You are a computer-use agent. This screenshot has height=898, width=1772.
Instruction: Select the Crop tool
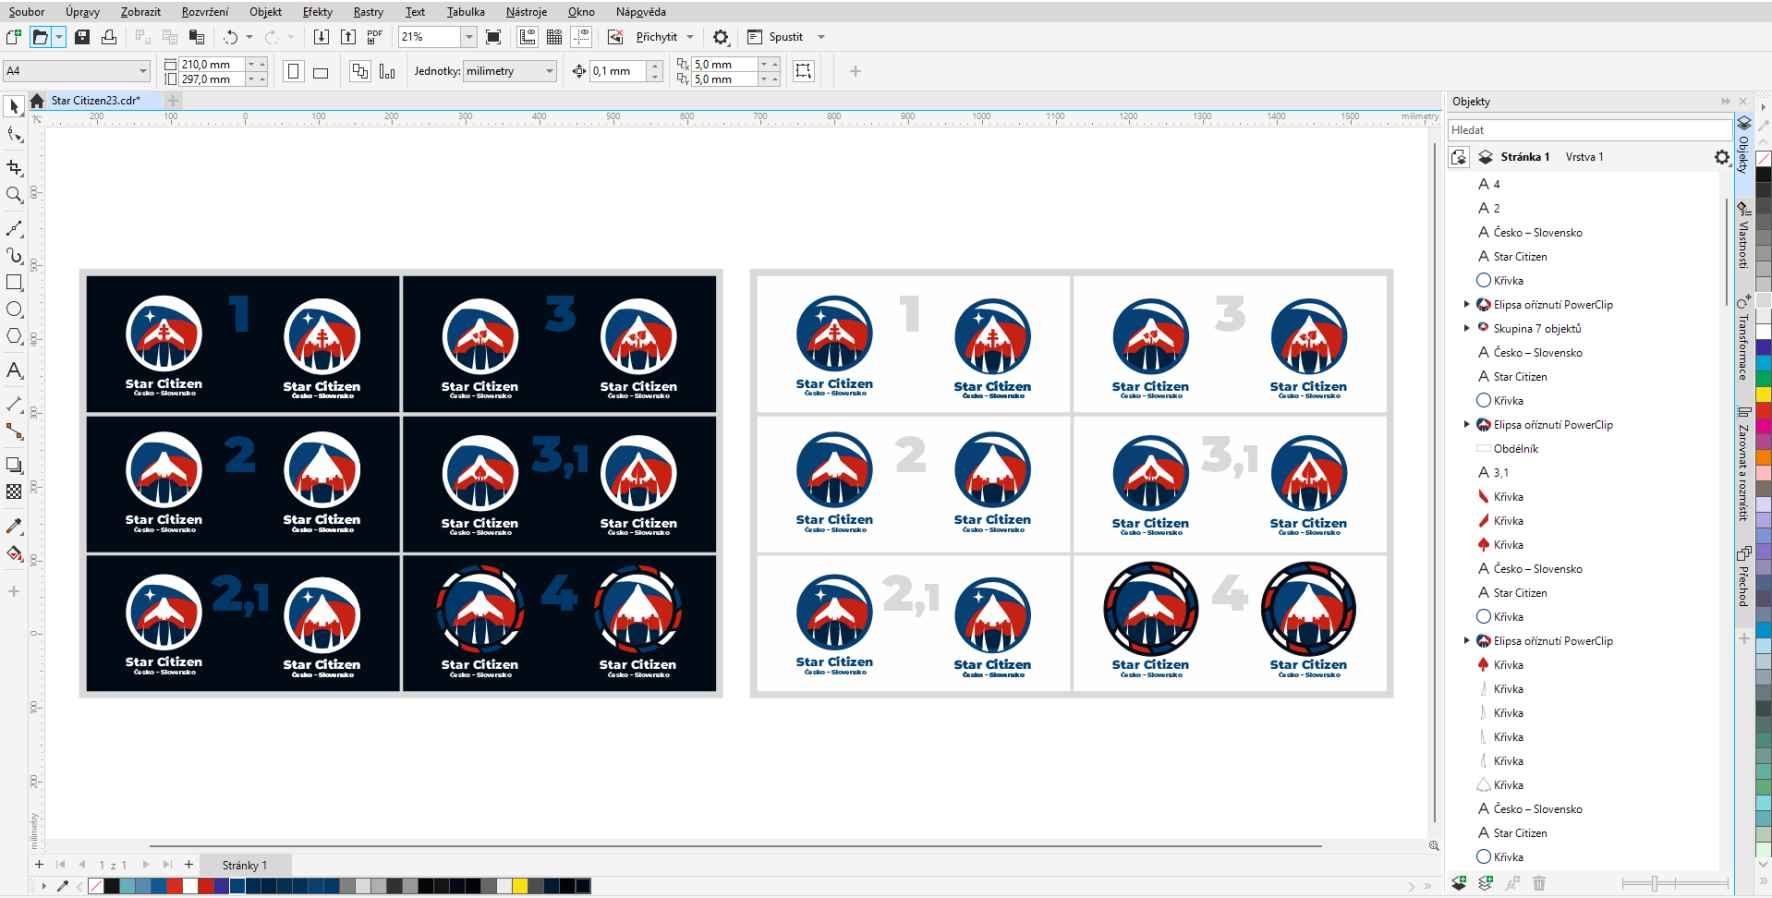click(14, 167)
